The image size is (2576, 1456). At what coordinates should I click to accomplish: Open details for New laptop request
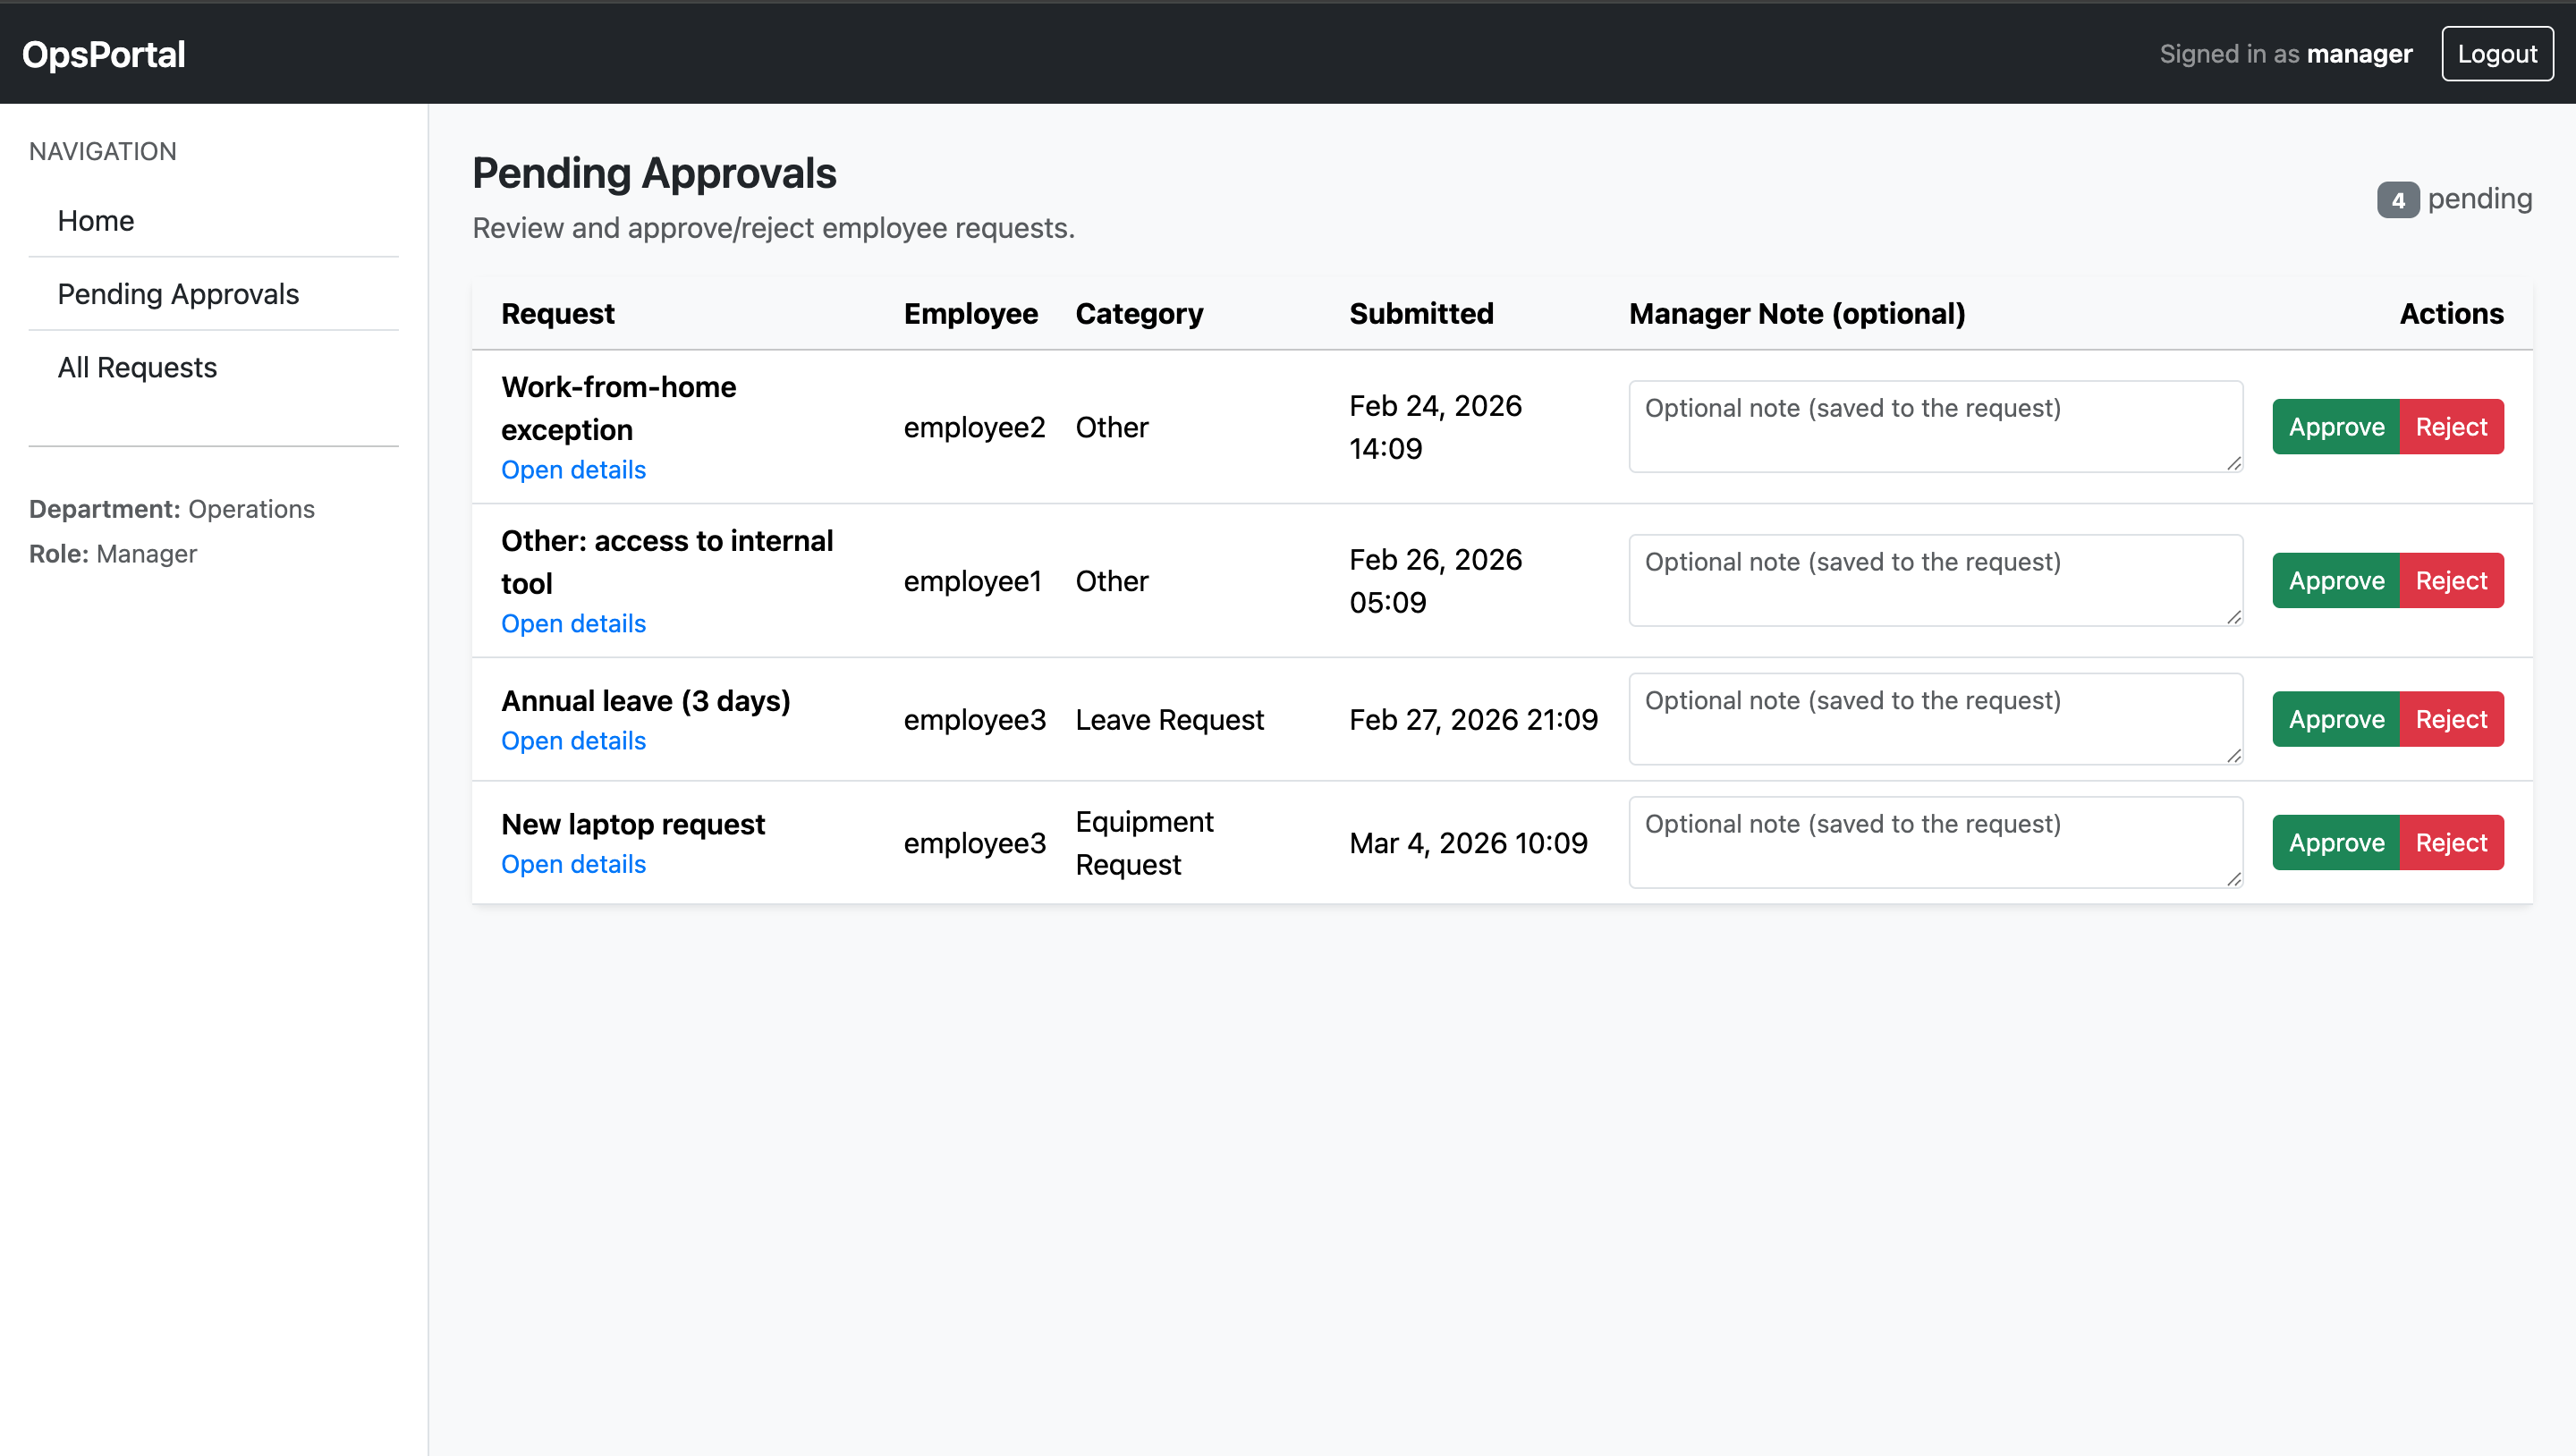[573, 863]
